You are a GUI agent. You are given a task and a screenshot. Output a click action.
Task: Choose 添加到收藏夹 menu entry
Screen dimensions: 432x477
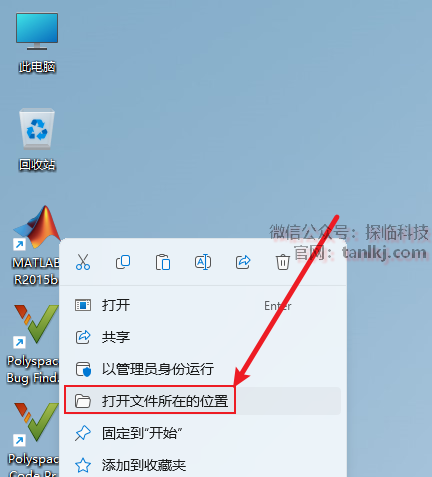click(203, 465)
